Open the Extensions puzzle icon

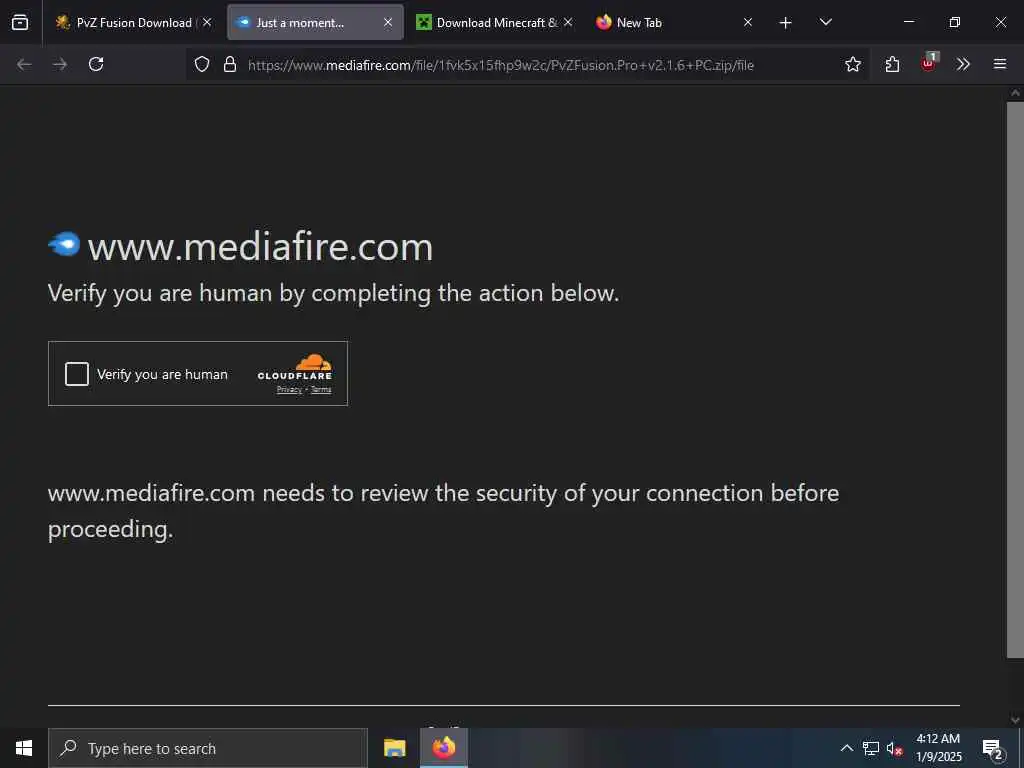point(892,64)
